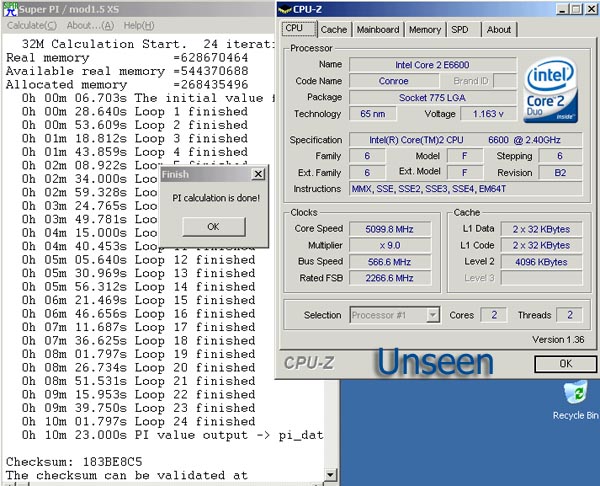
Task: Open the Help menu in Super PI
Action: 139,26
